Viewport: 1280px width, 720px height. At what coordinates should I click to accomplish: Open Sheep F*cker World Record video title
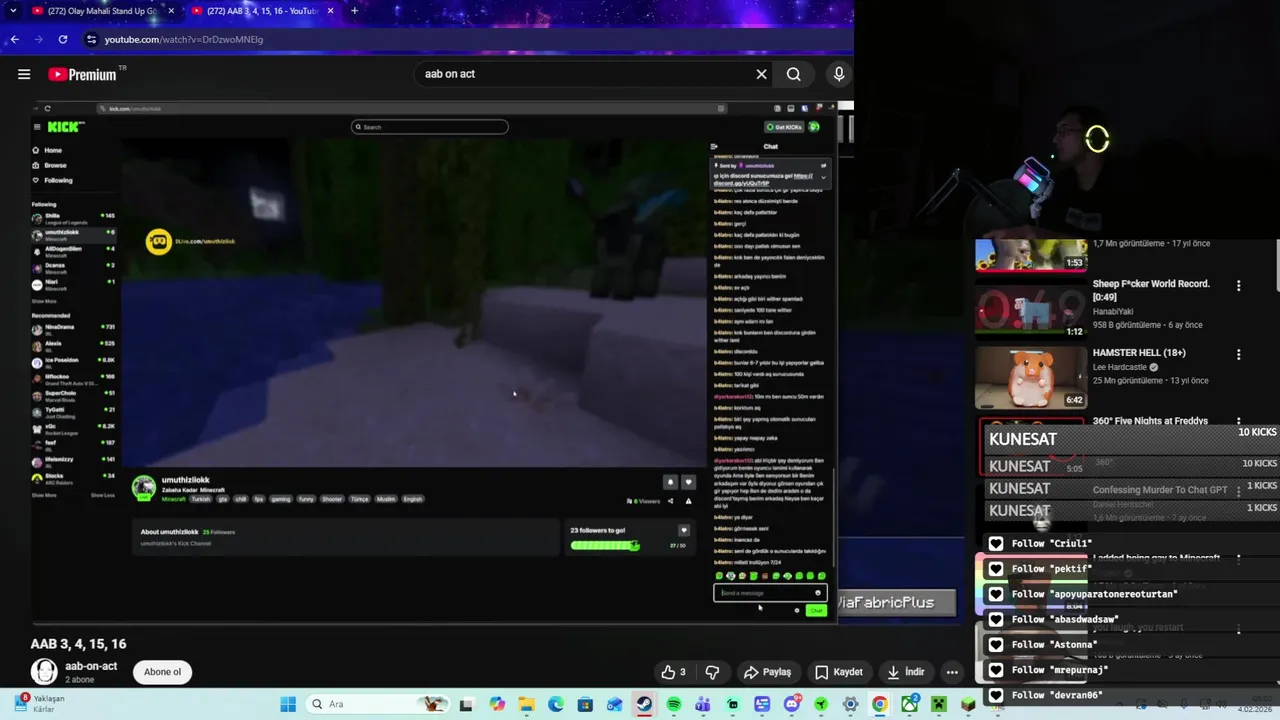pos(1151,290)
